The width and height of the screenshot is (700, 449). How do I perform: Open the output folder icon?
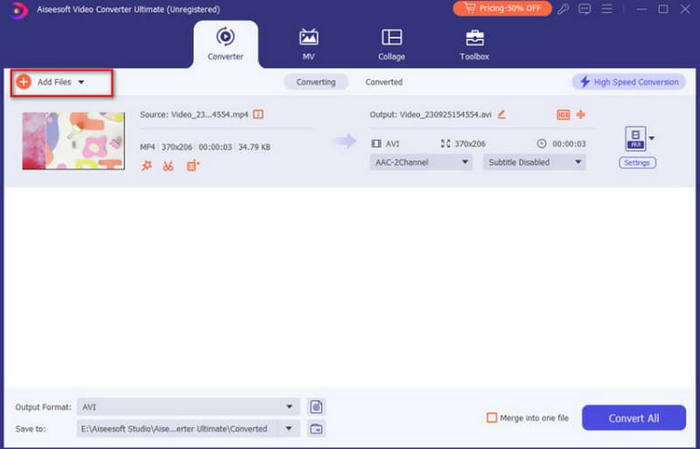point(316,429)
